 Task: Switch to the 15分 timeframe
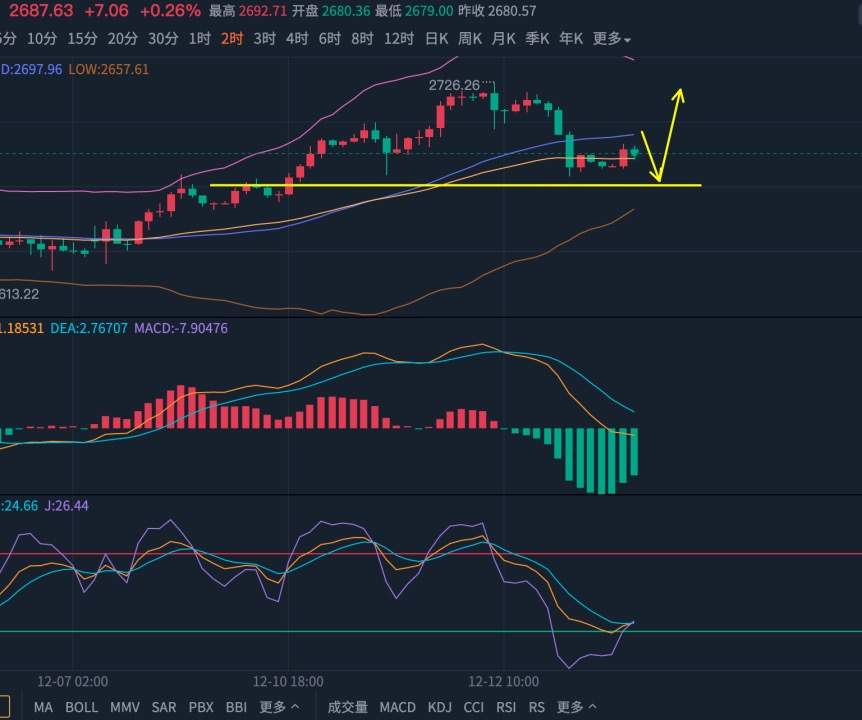[82, 38]
